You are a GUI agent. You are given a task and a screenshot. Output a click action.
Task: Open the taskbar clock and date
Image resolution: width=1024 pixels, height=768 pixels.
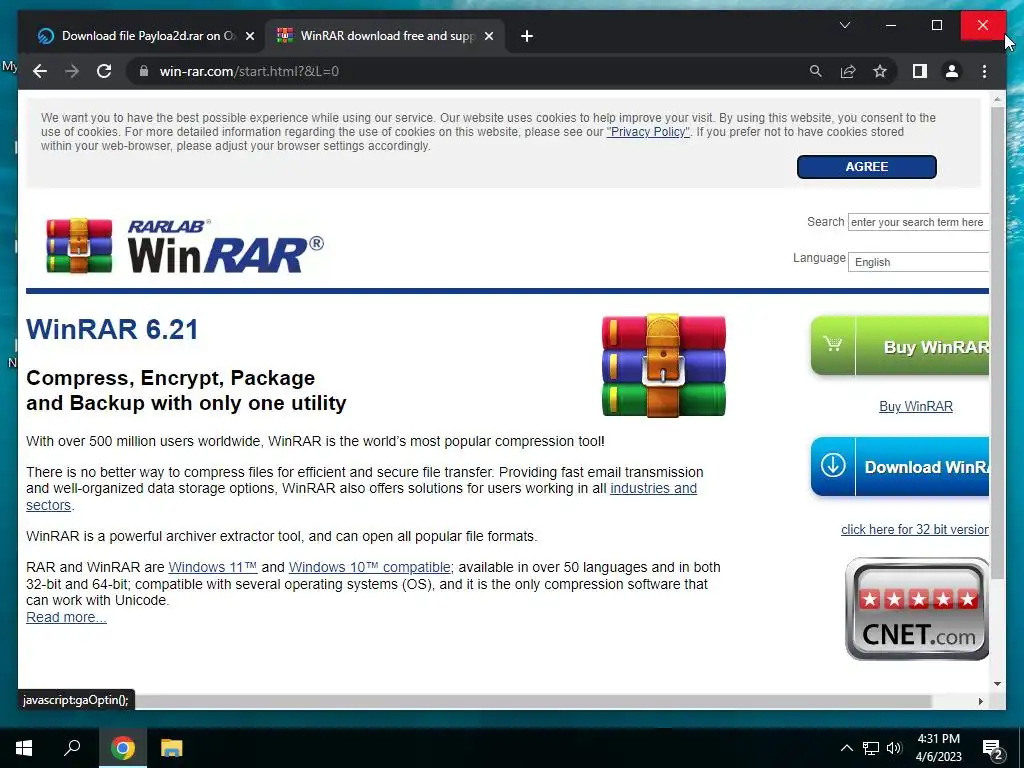point(938,748)
